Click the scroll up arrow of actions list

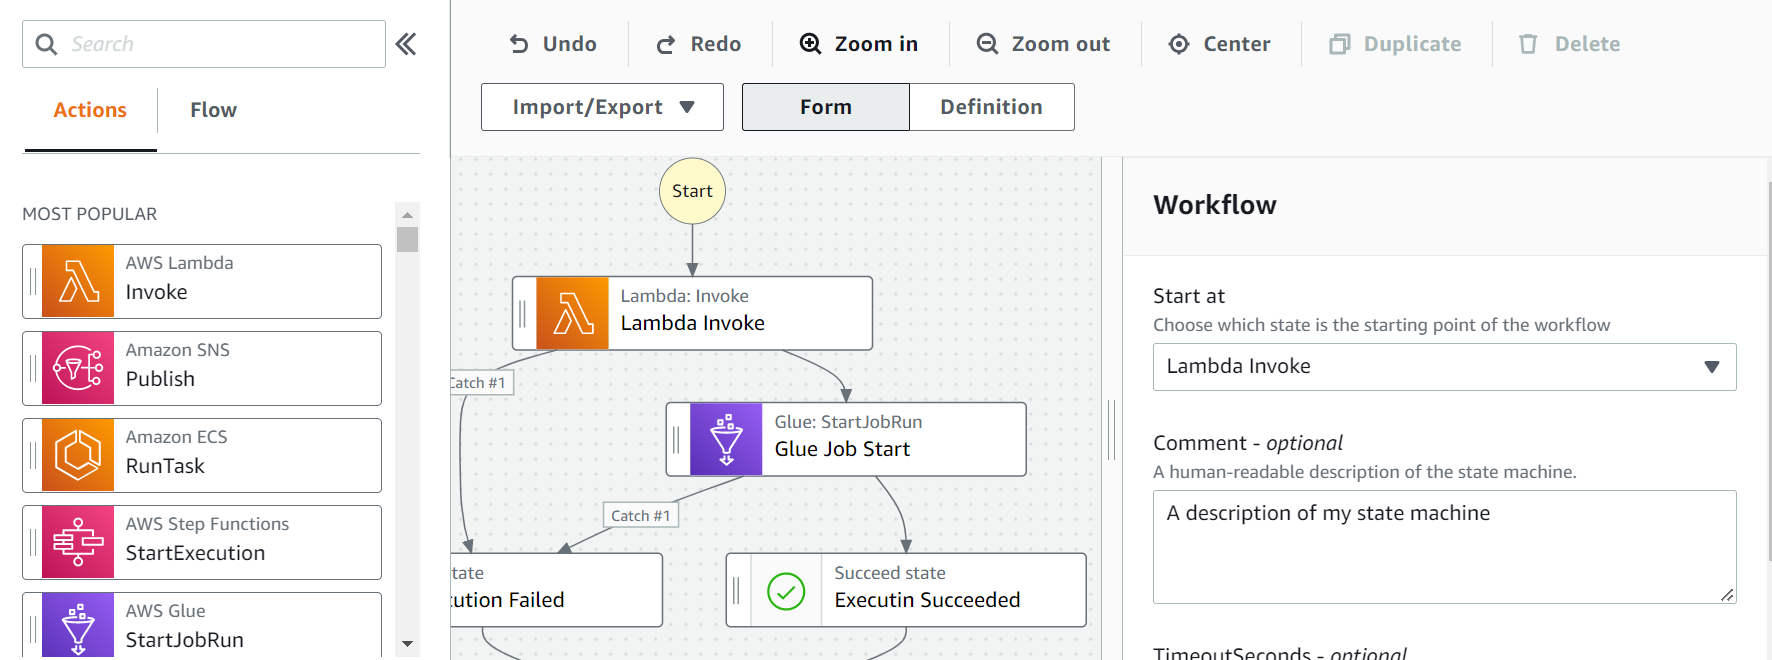[x=407, y=215]
